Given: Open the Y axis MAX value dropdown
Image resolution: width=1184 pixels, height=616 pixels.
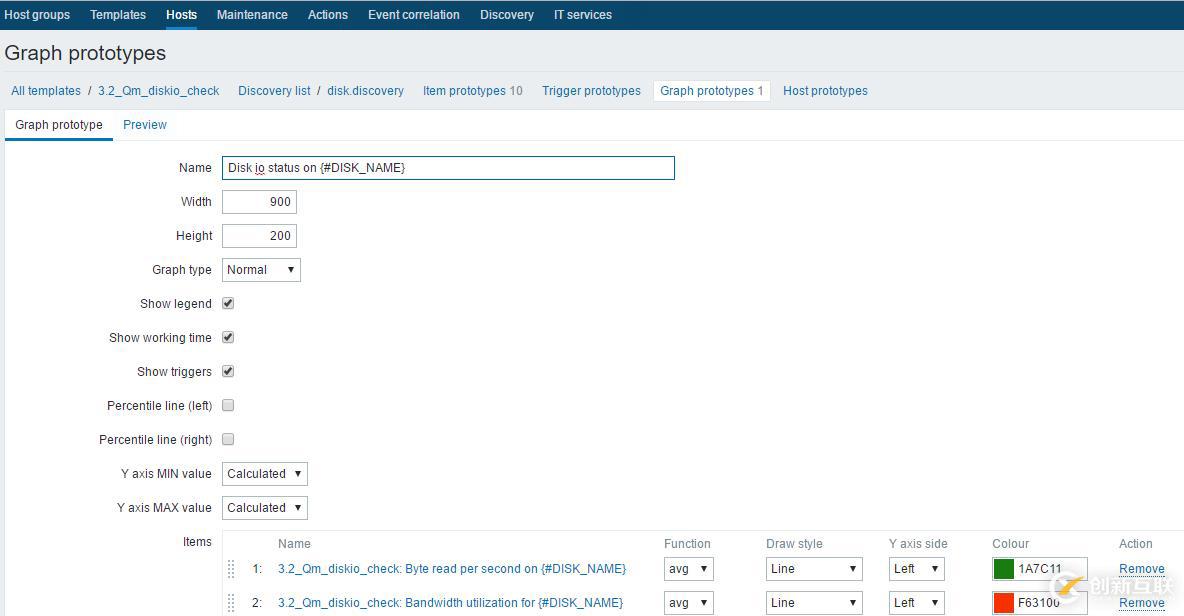Looking at the screenshot, I should coord(265,508).
